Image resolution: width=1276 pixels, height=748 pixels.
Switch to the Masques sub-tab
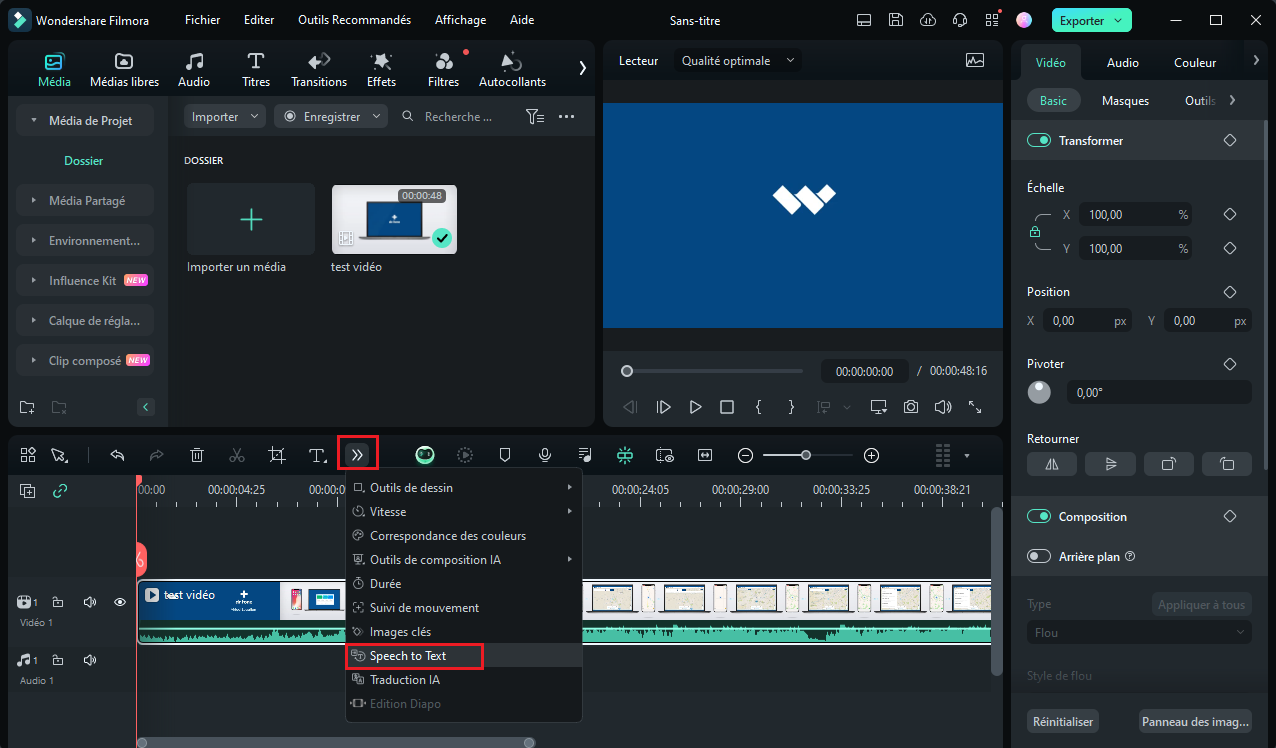(1125, 101)
